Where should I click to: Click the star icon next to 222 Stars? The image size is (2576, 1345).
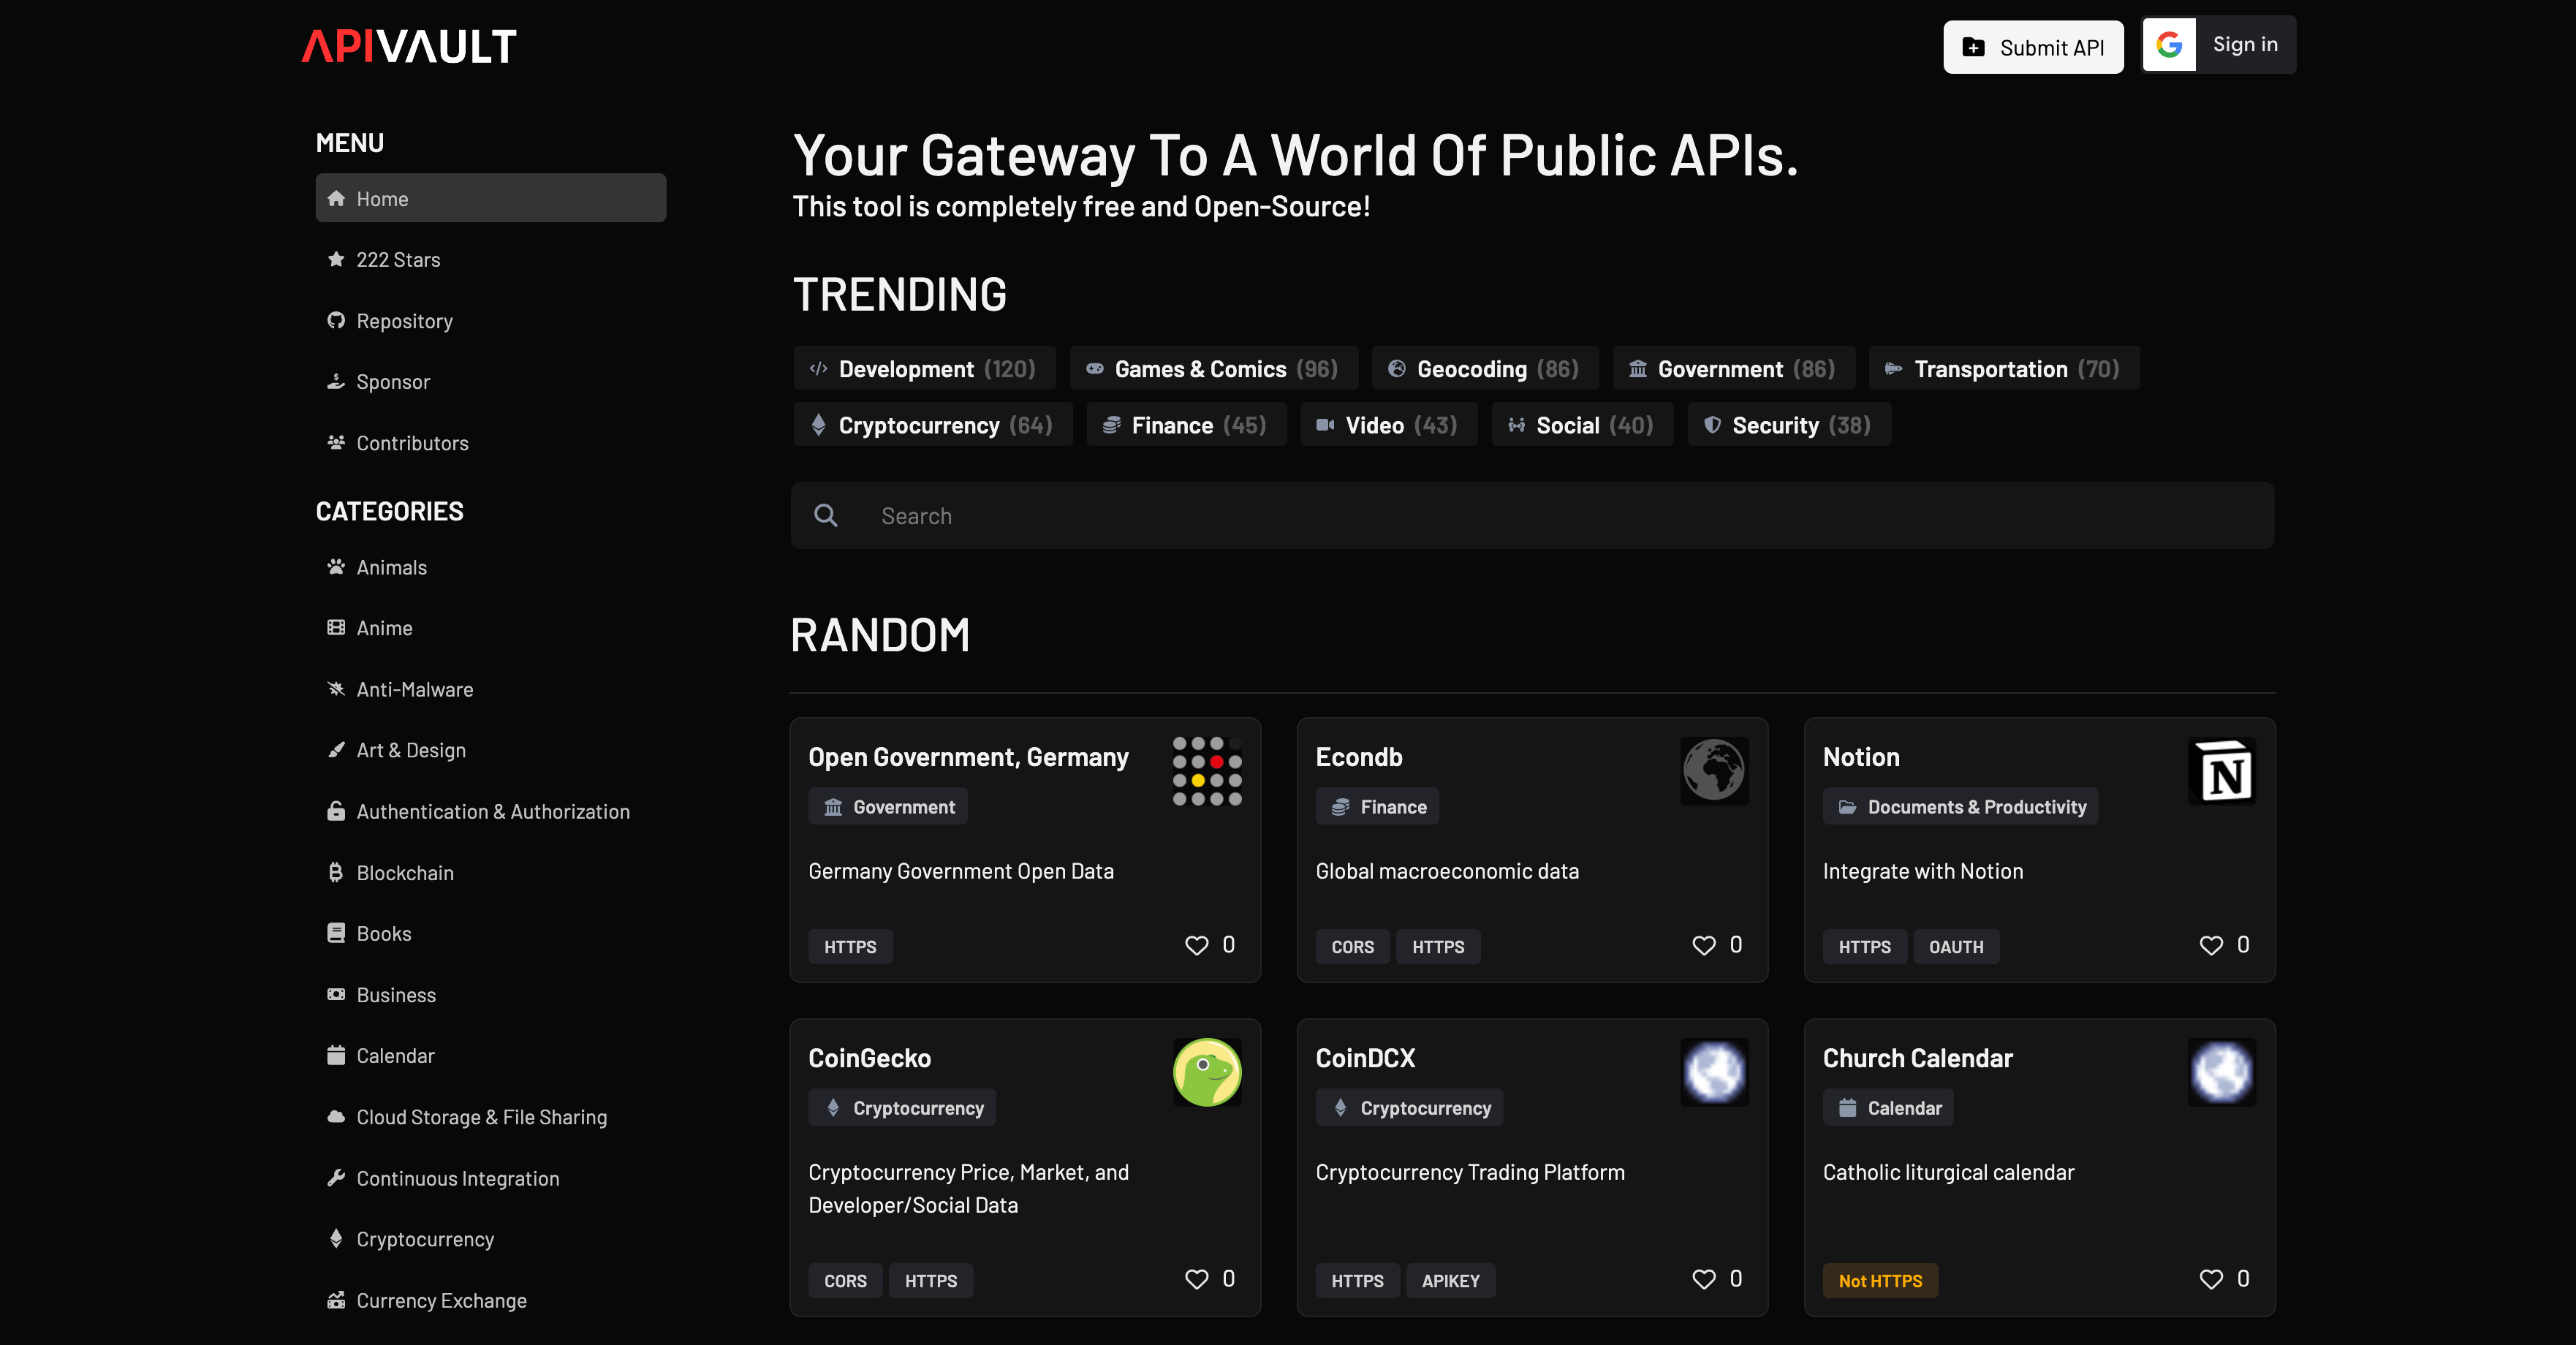point(336,259)
